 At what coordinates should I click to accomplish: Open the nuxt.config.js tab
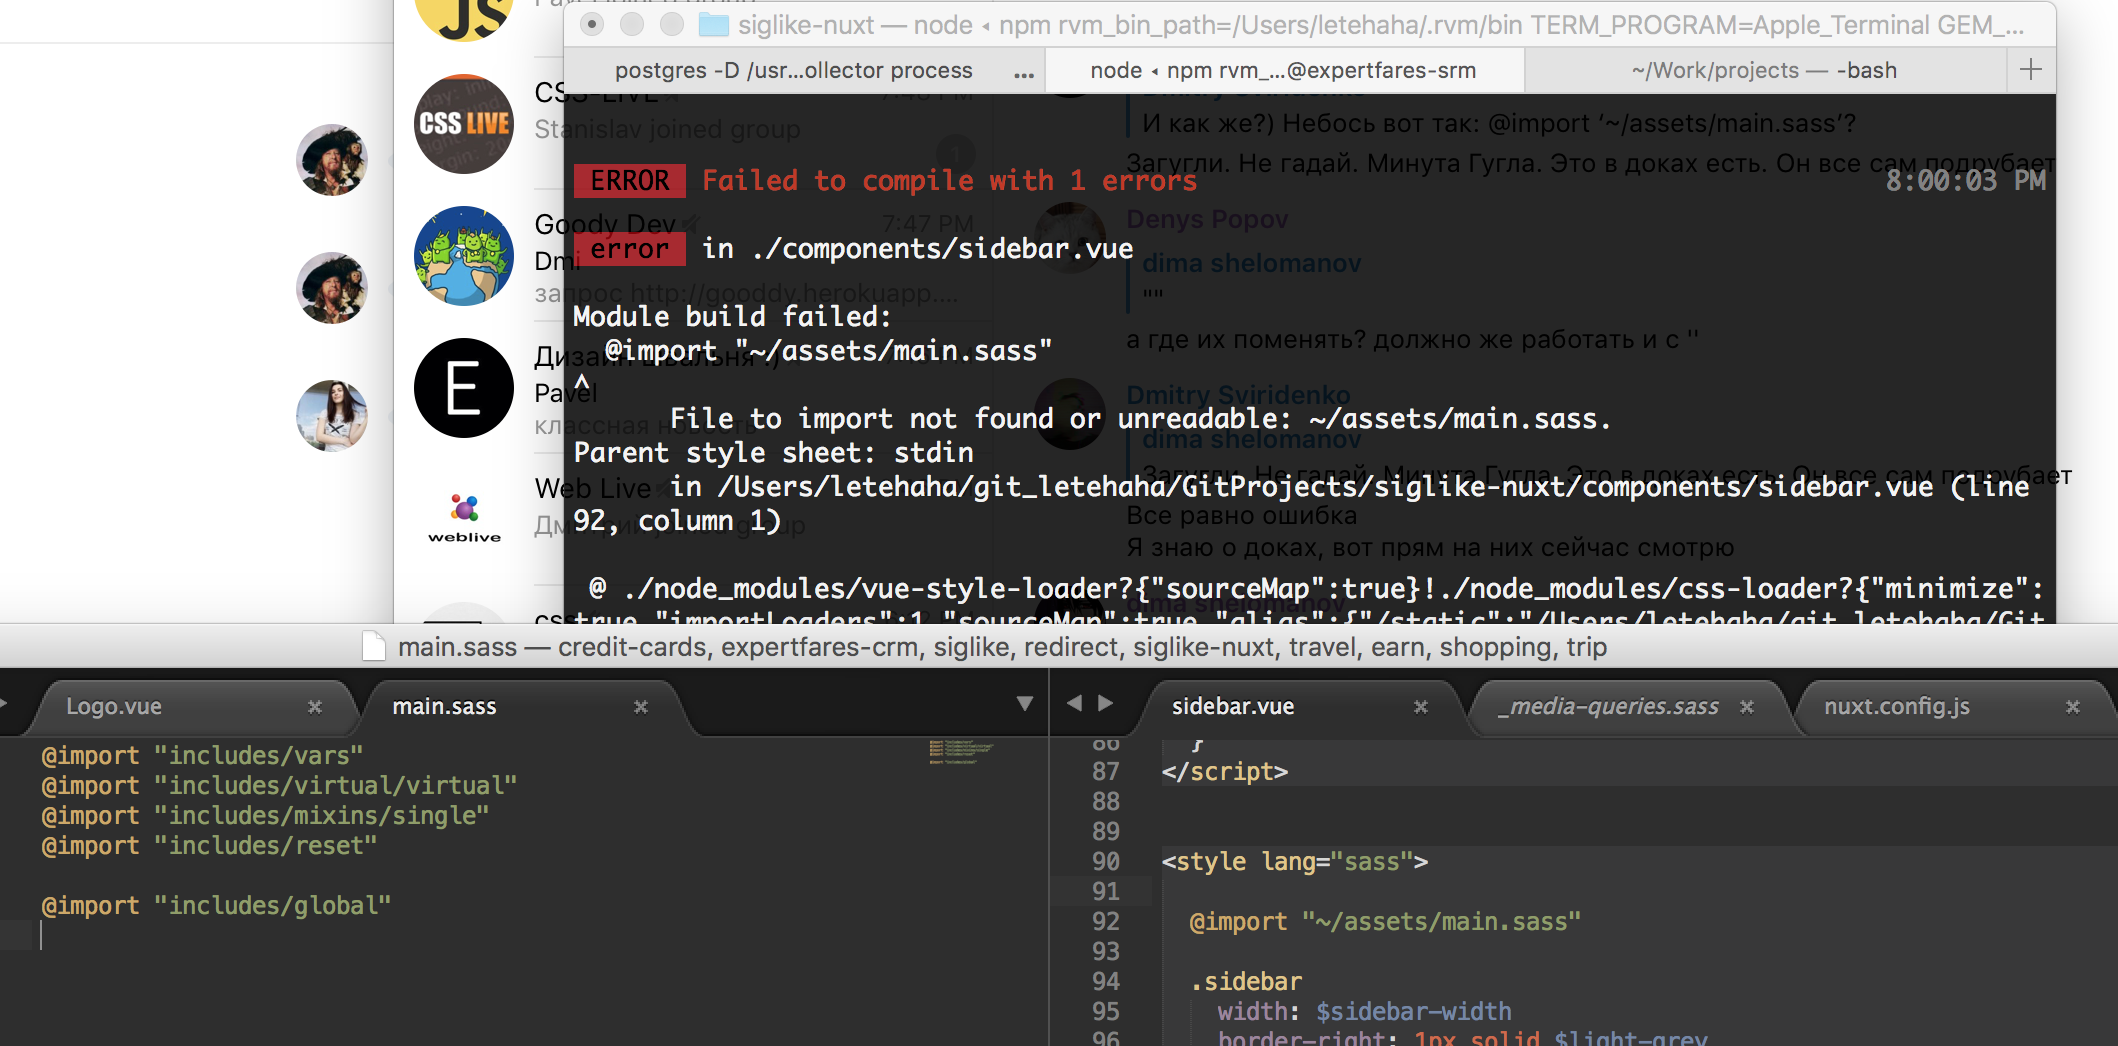tap(1896, 707)
